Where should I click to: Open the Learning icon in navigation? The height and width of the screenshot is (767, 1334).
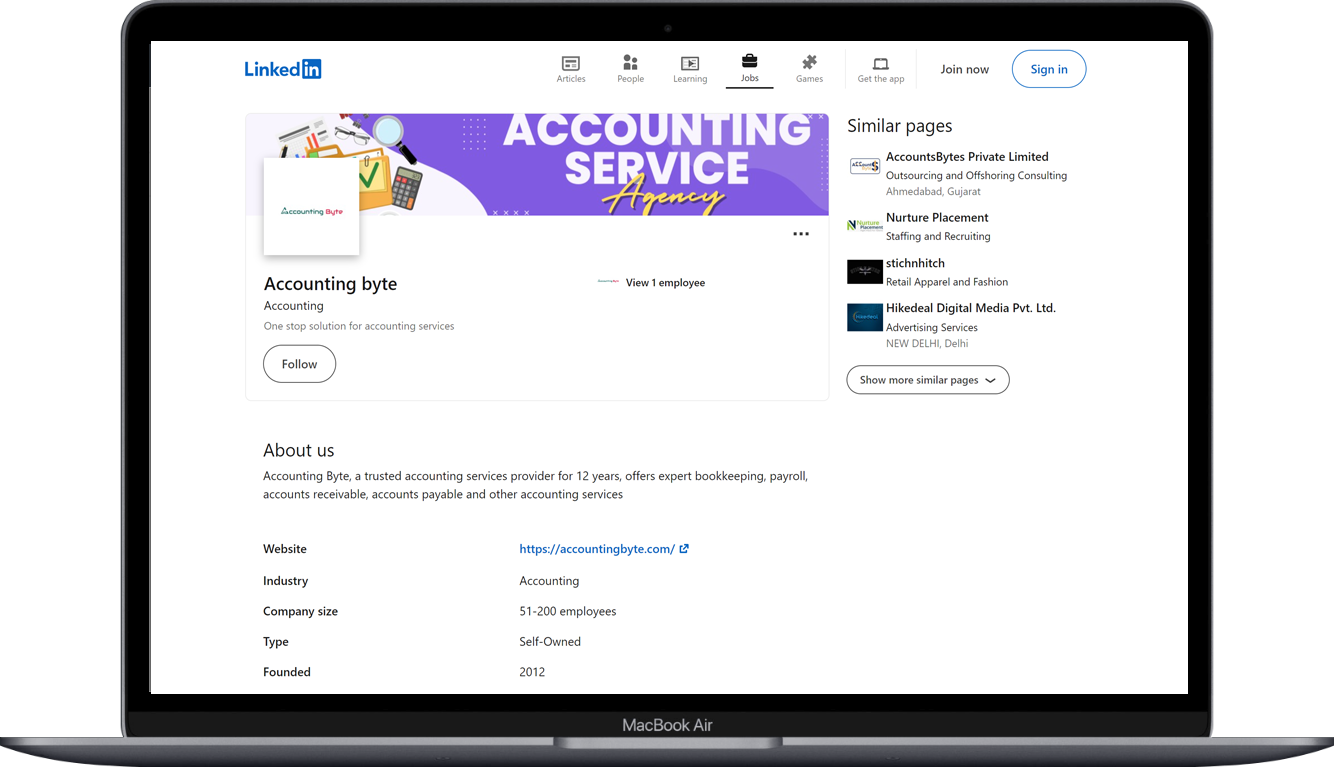[689, 63]
